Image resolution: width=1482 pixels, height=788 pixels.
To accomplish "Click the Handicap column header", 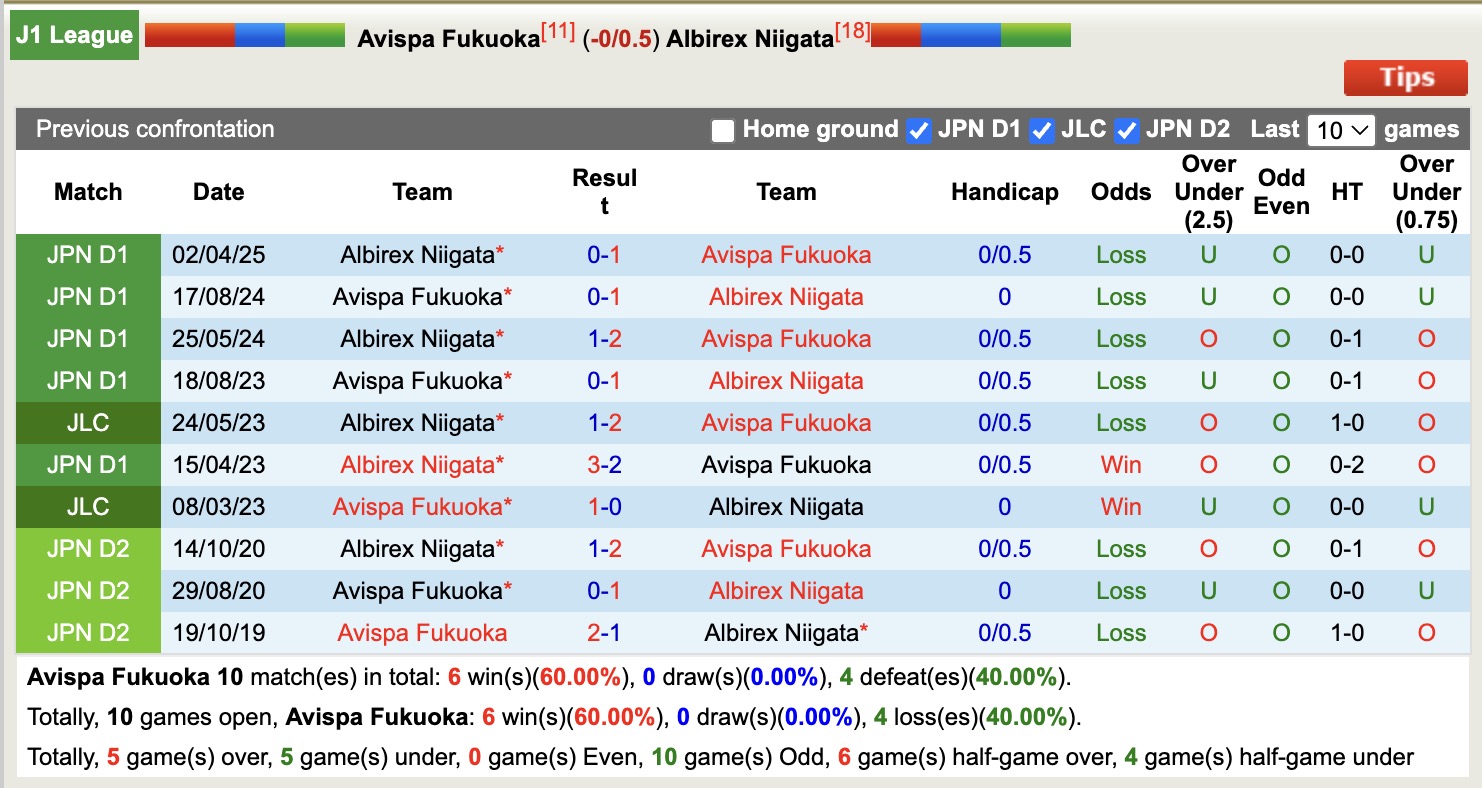I will [x=1005, y=192].
